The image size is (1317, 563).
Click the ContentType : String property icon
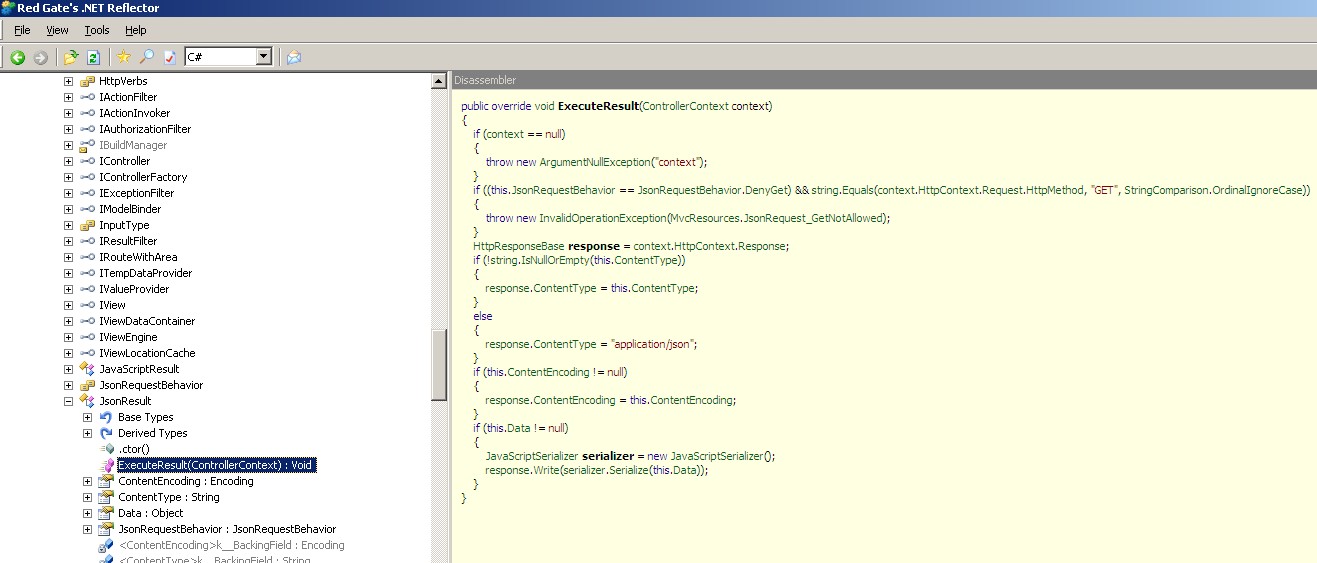(106, 497)
